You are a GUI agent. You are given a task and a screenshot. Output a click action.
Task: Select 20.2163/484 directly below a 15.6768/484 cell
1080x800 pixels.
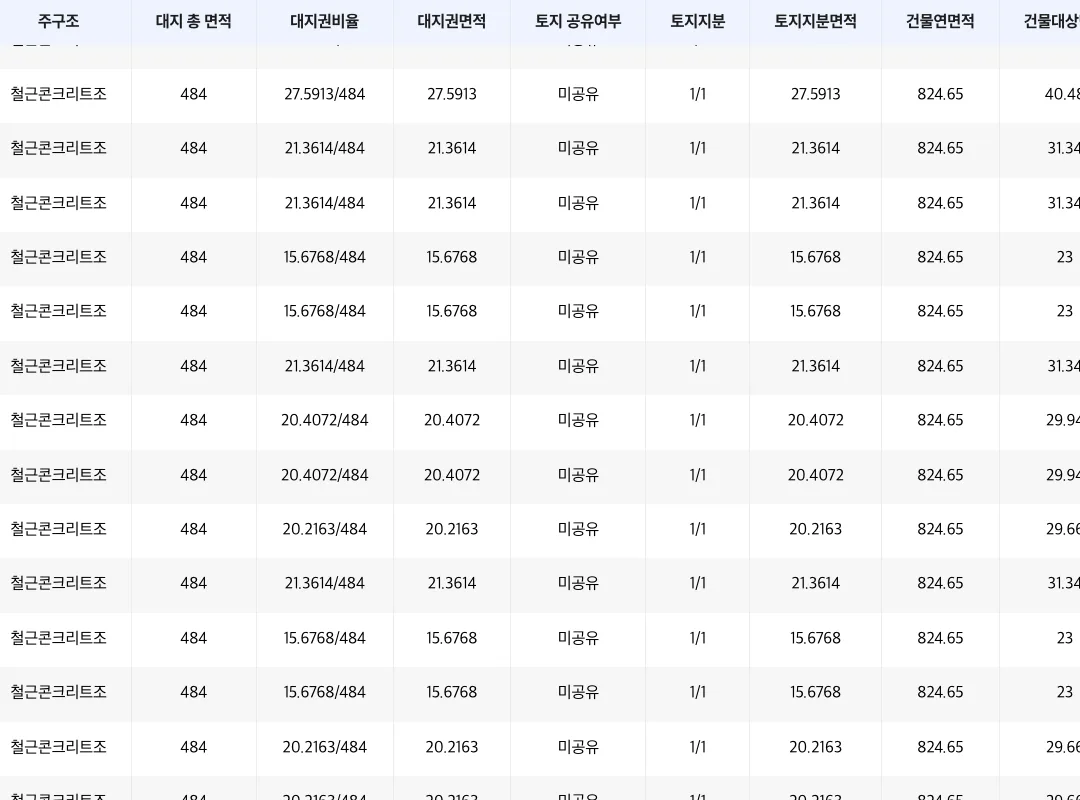(324, 747)
